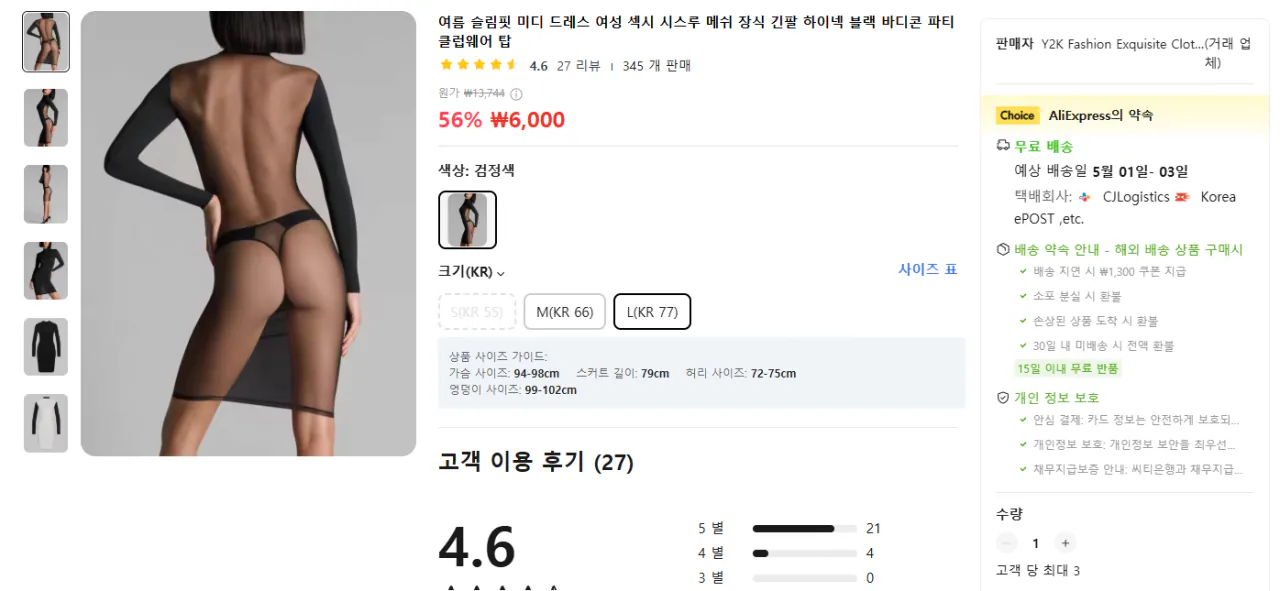Image resolution: width=1280 pixels, height=591 pixels.
Task: Click the delivery promise box icon
Action: pos(1003,250)
